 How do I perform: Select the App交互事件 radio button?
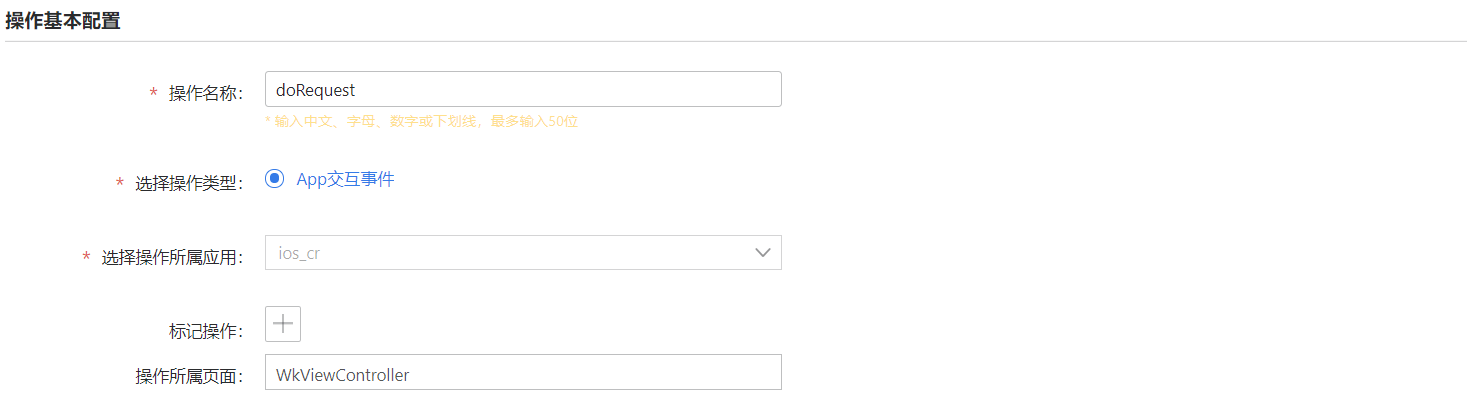pos(275,179)
